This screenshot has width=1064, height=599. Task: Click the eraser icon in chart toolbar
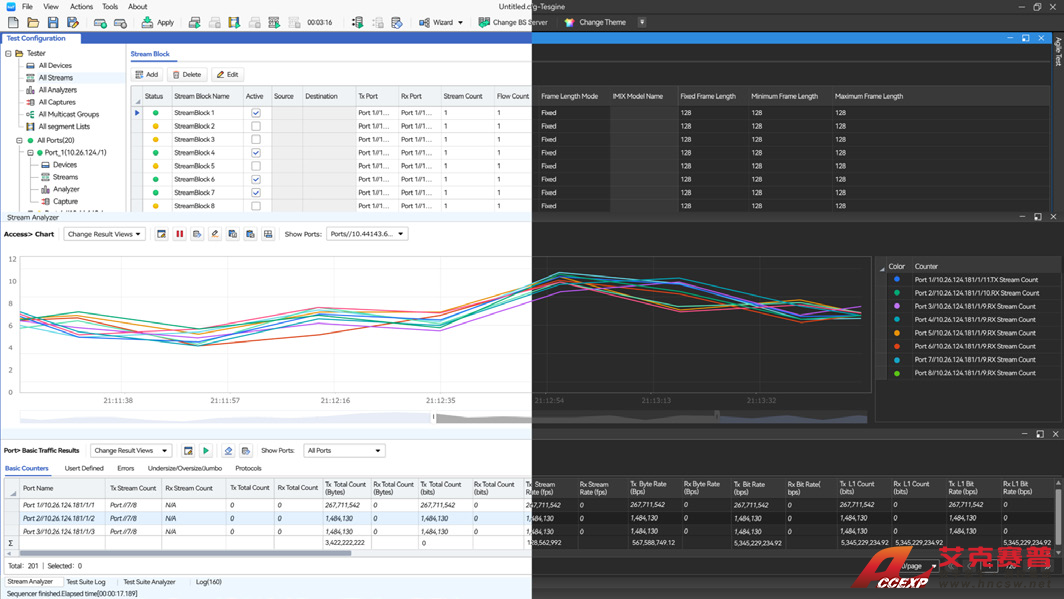(x=214, y=234)
